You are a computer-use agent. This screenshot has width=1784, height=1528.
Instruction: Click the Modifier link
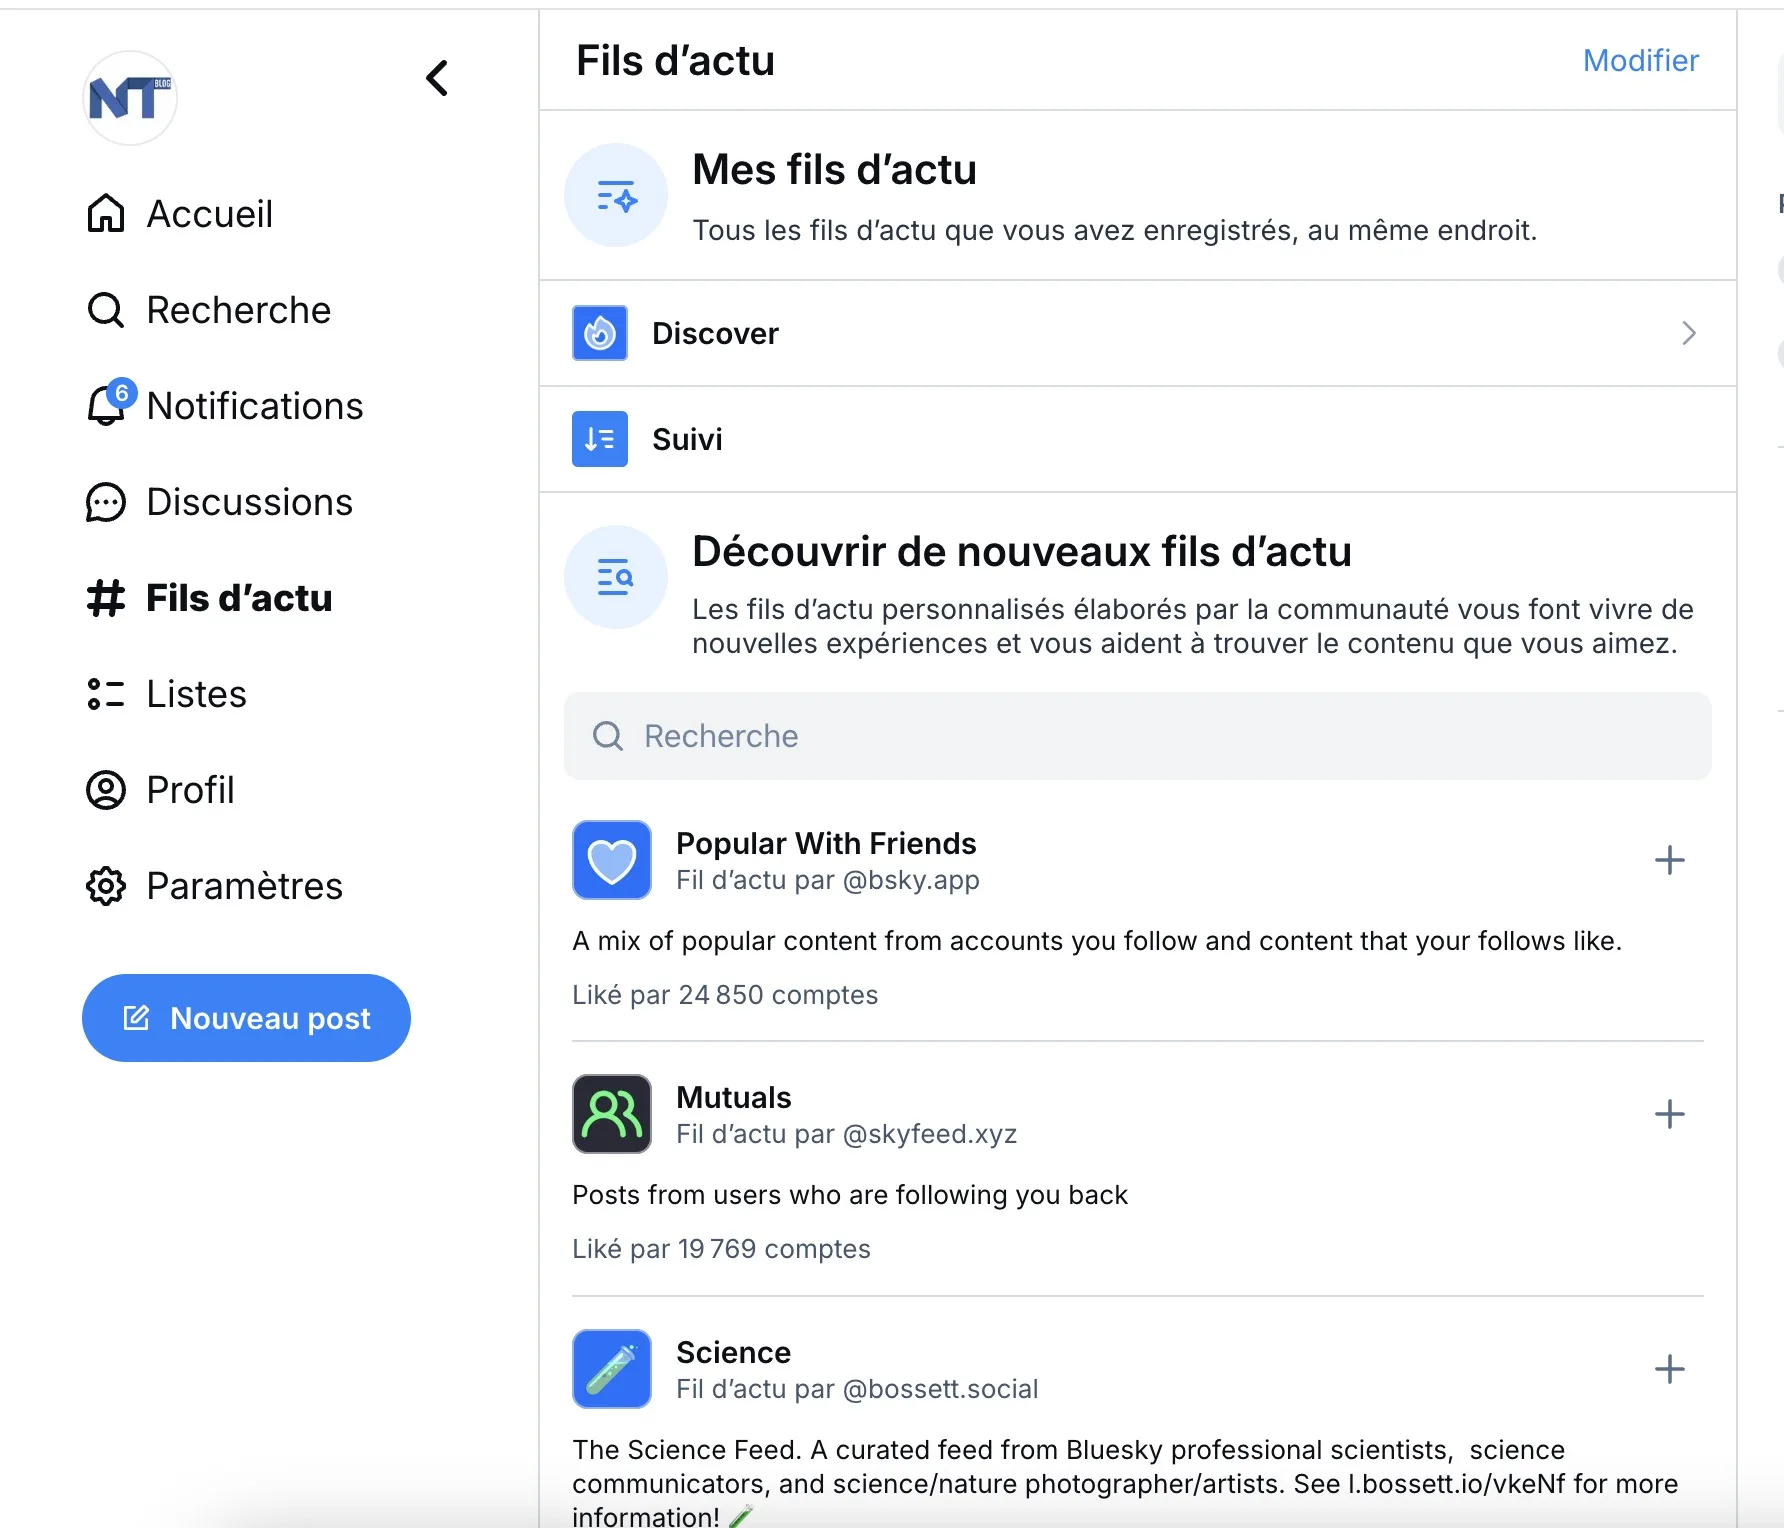(x=1640, y=61)
